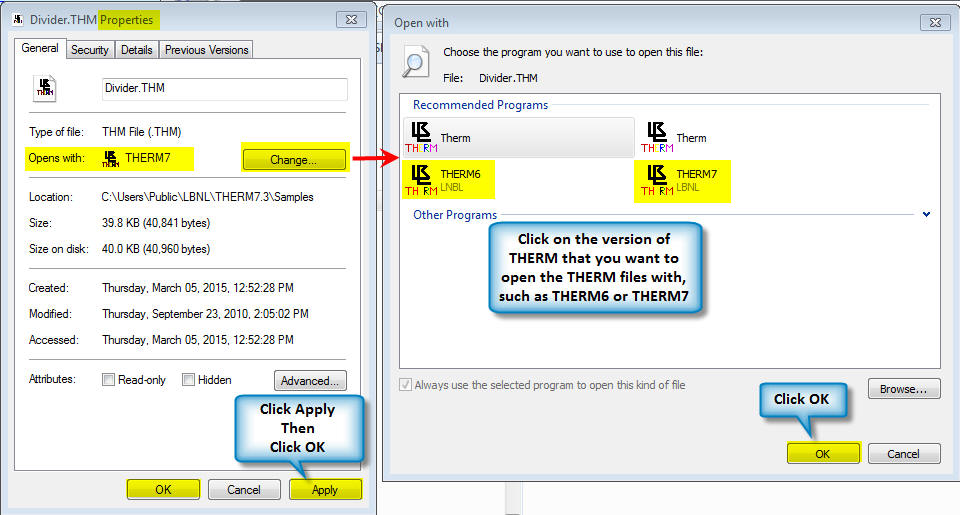
Task: Click the Apply button
Action: click(x=325, y=489)
